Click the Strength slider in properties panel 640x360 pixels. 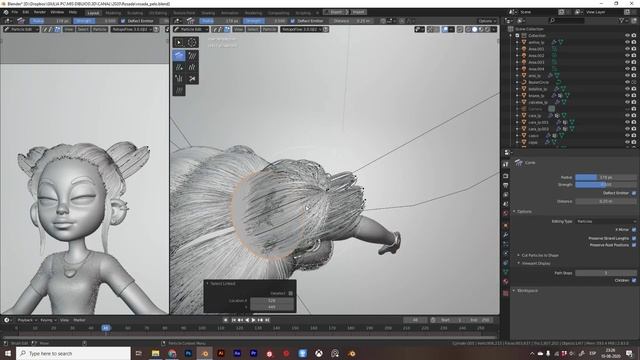(x=606, y=184)
